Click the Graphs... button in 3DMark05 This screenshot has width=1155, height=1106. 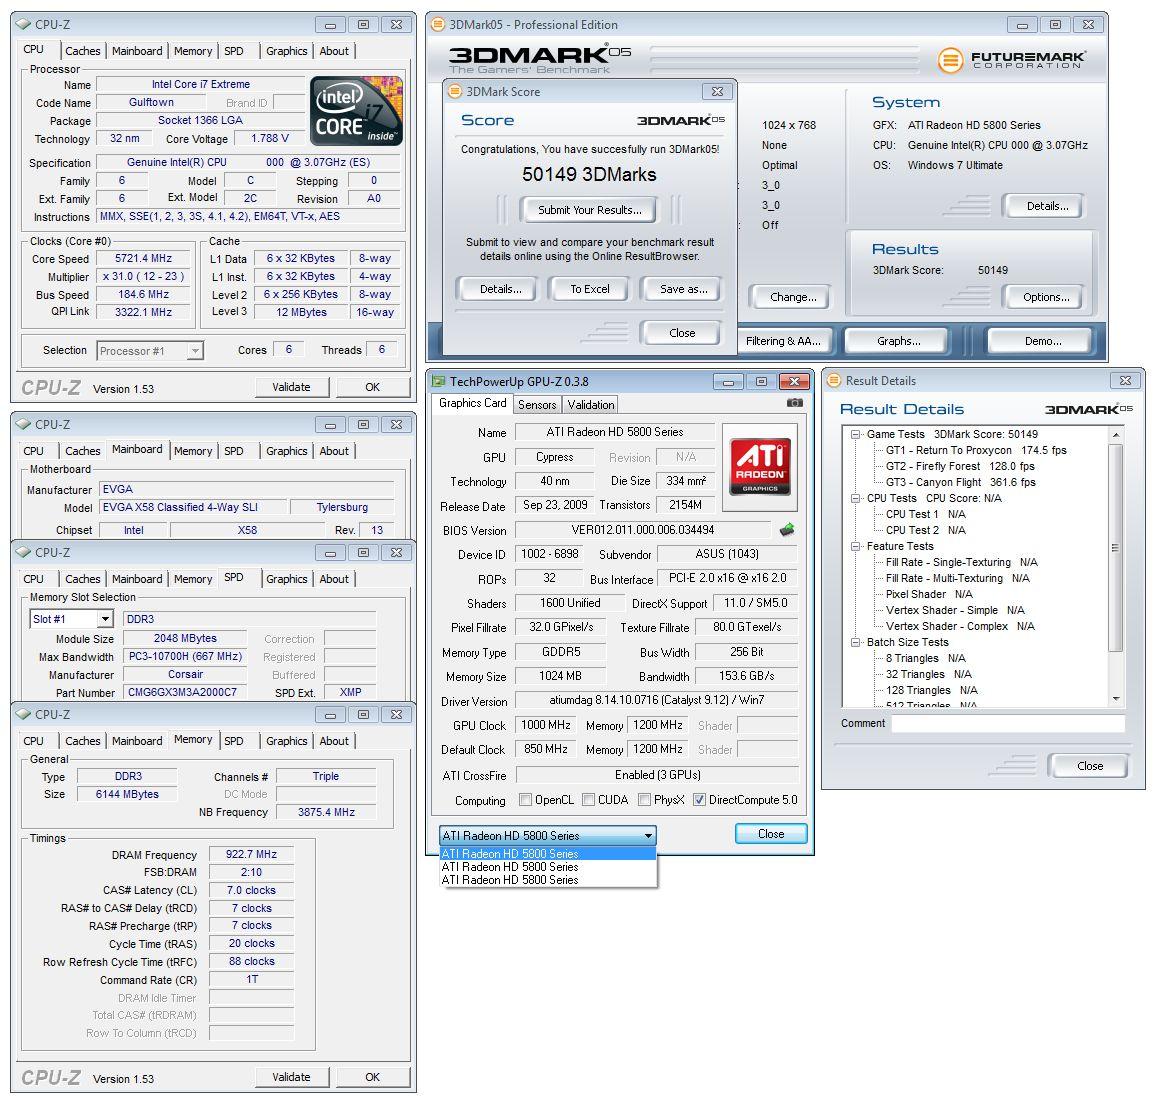[x=899, y=341]
